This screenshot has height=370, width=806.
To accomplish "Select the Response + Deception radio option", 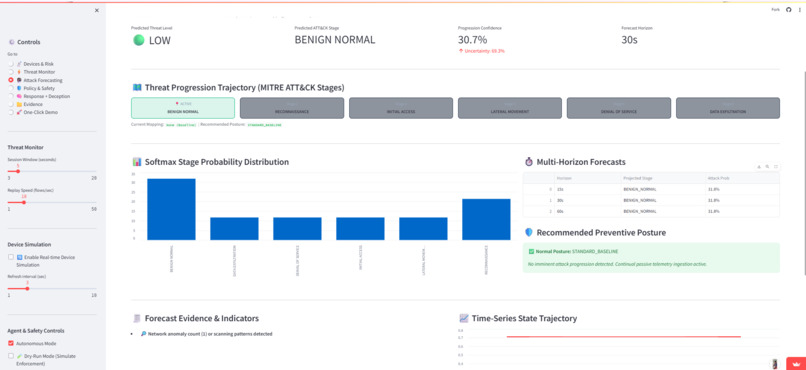I will tap(11, 96).
